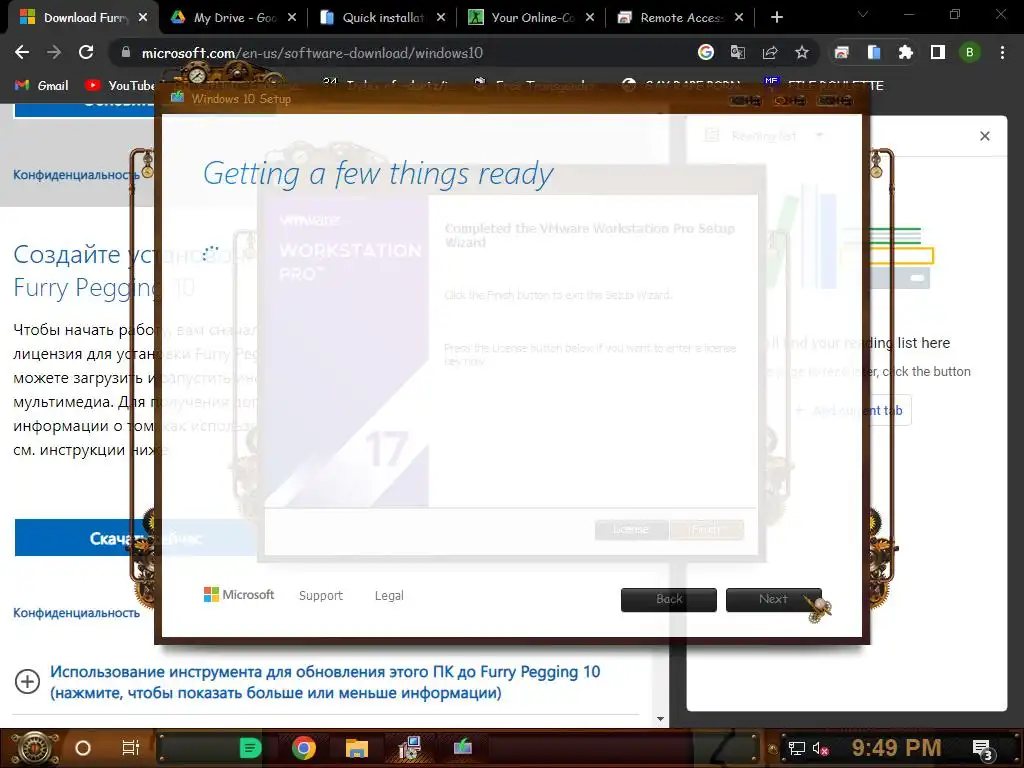The height and width of the screenshot is (768, 1024).
Task: Reload the current page
Action: [86, 52]
